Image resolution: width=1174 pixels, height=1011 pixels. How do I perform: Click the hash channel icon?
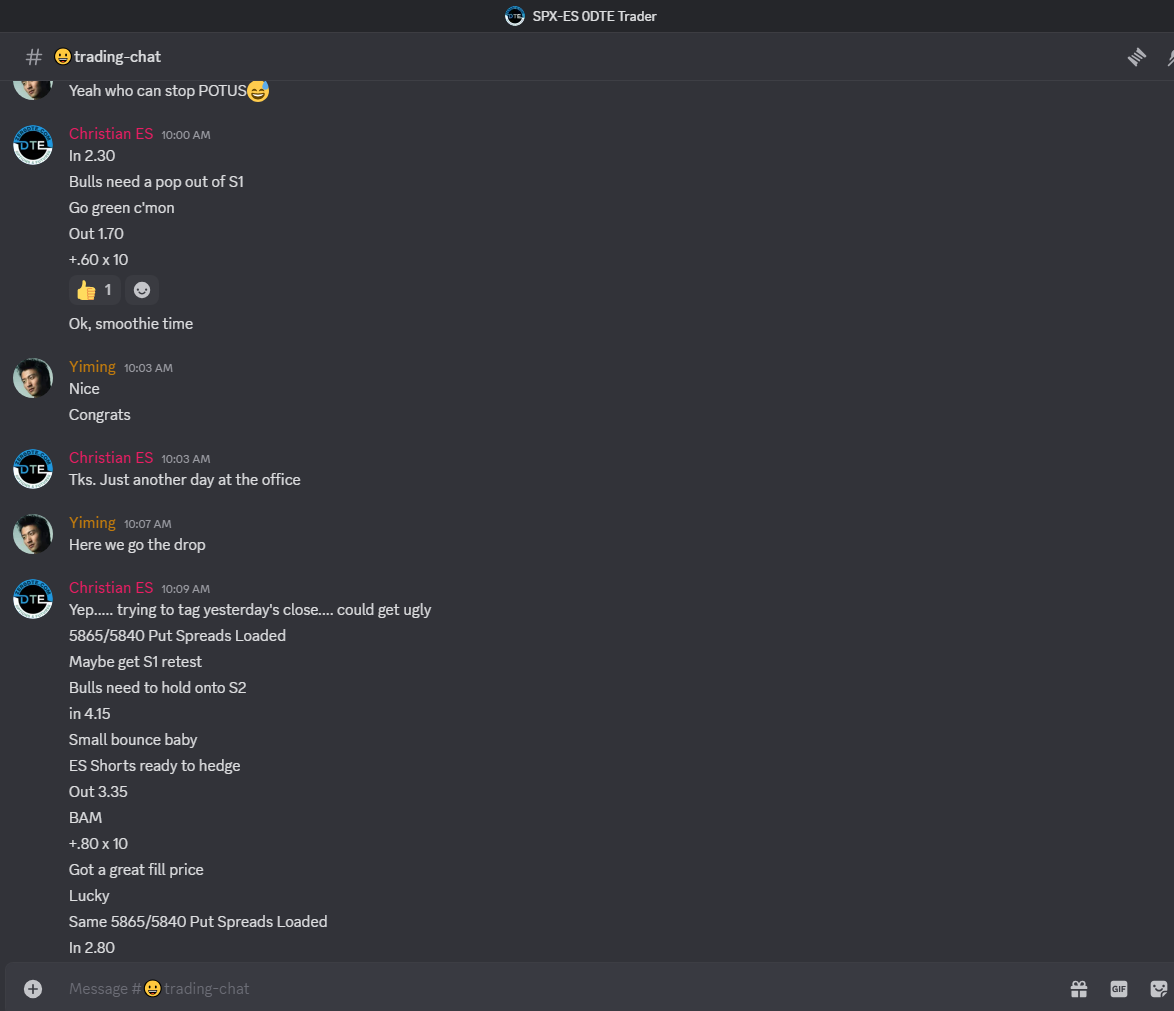coord(34,57)
